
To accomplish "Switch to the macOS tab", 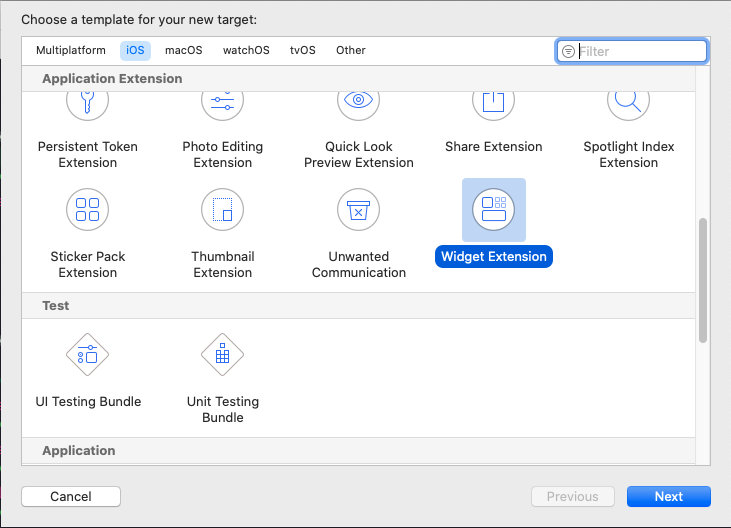I will coord(184,50).
